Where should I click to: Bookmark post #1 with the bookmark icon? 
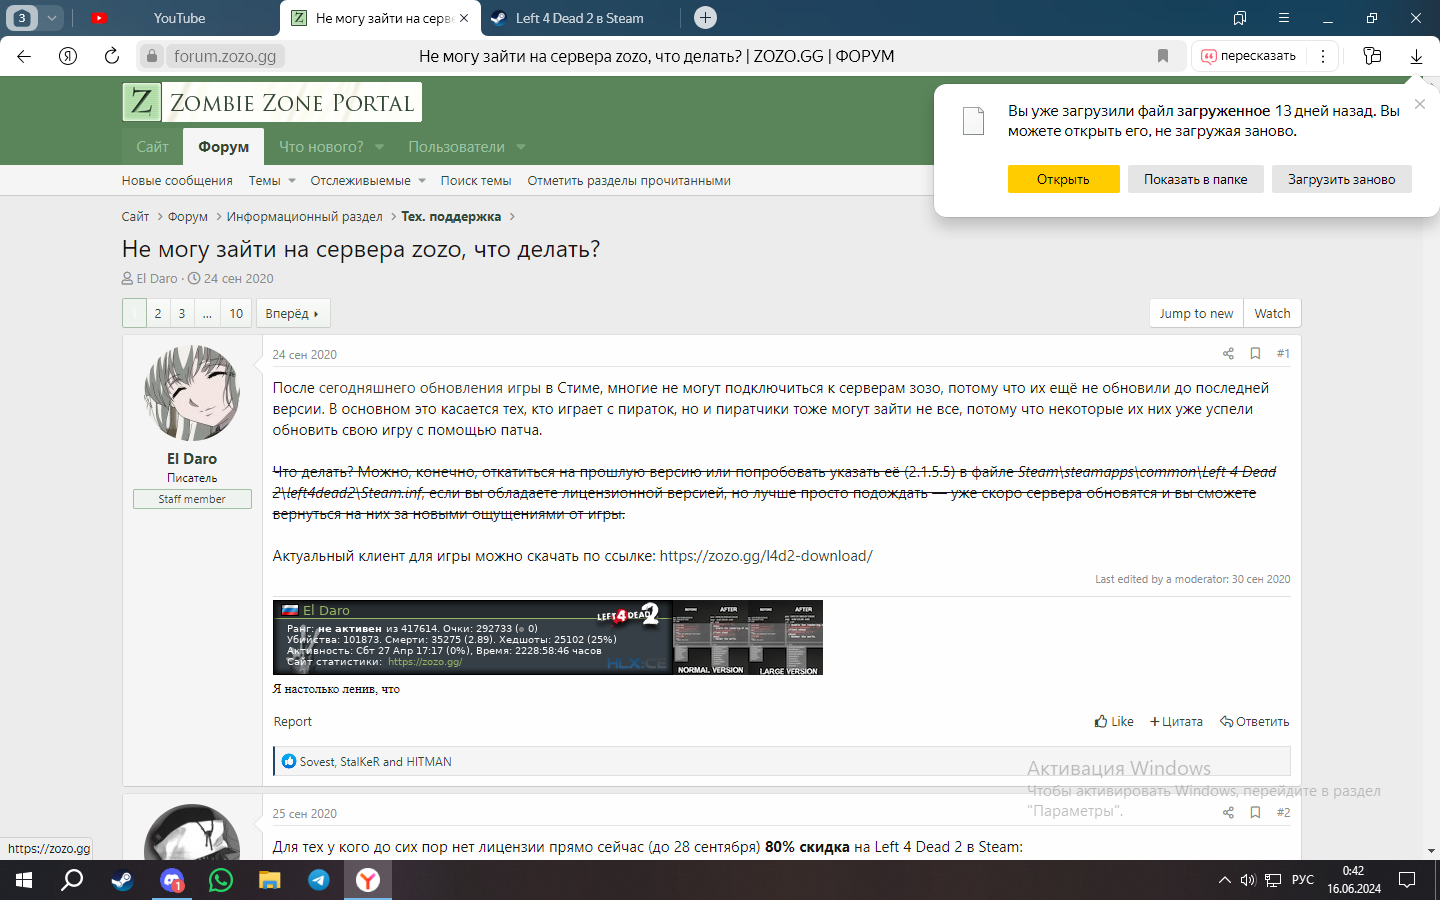click(x=1255, y=354)
